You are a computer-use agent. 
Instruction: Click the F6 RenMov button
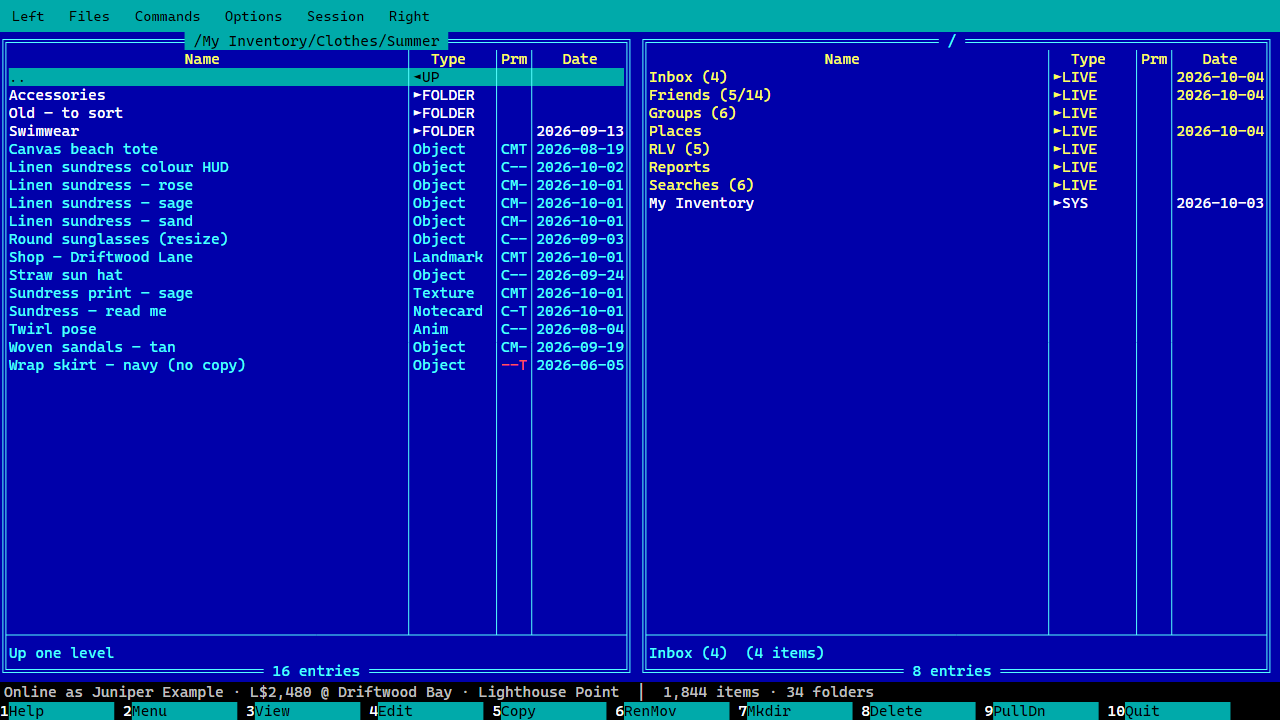[x=672, y=711]
